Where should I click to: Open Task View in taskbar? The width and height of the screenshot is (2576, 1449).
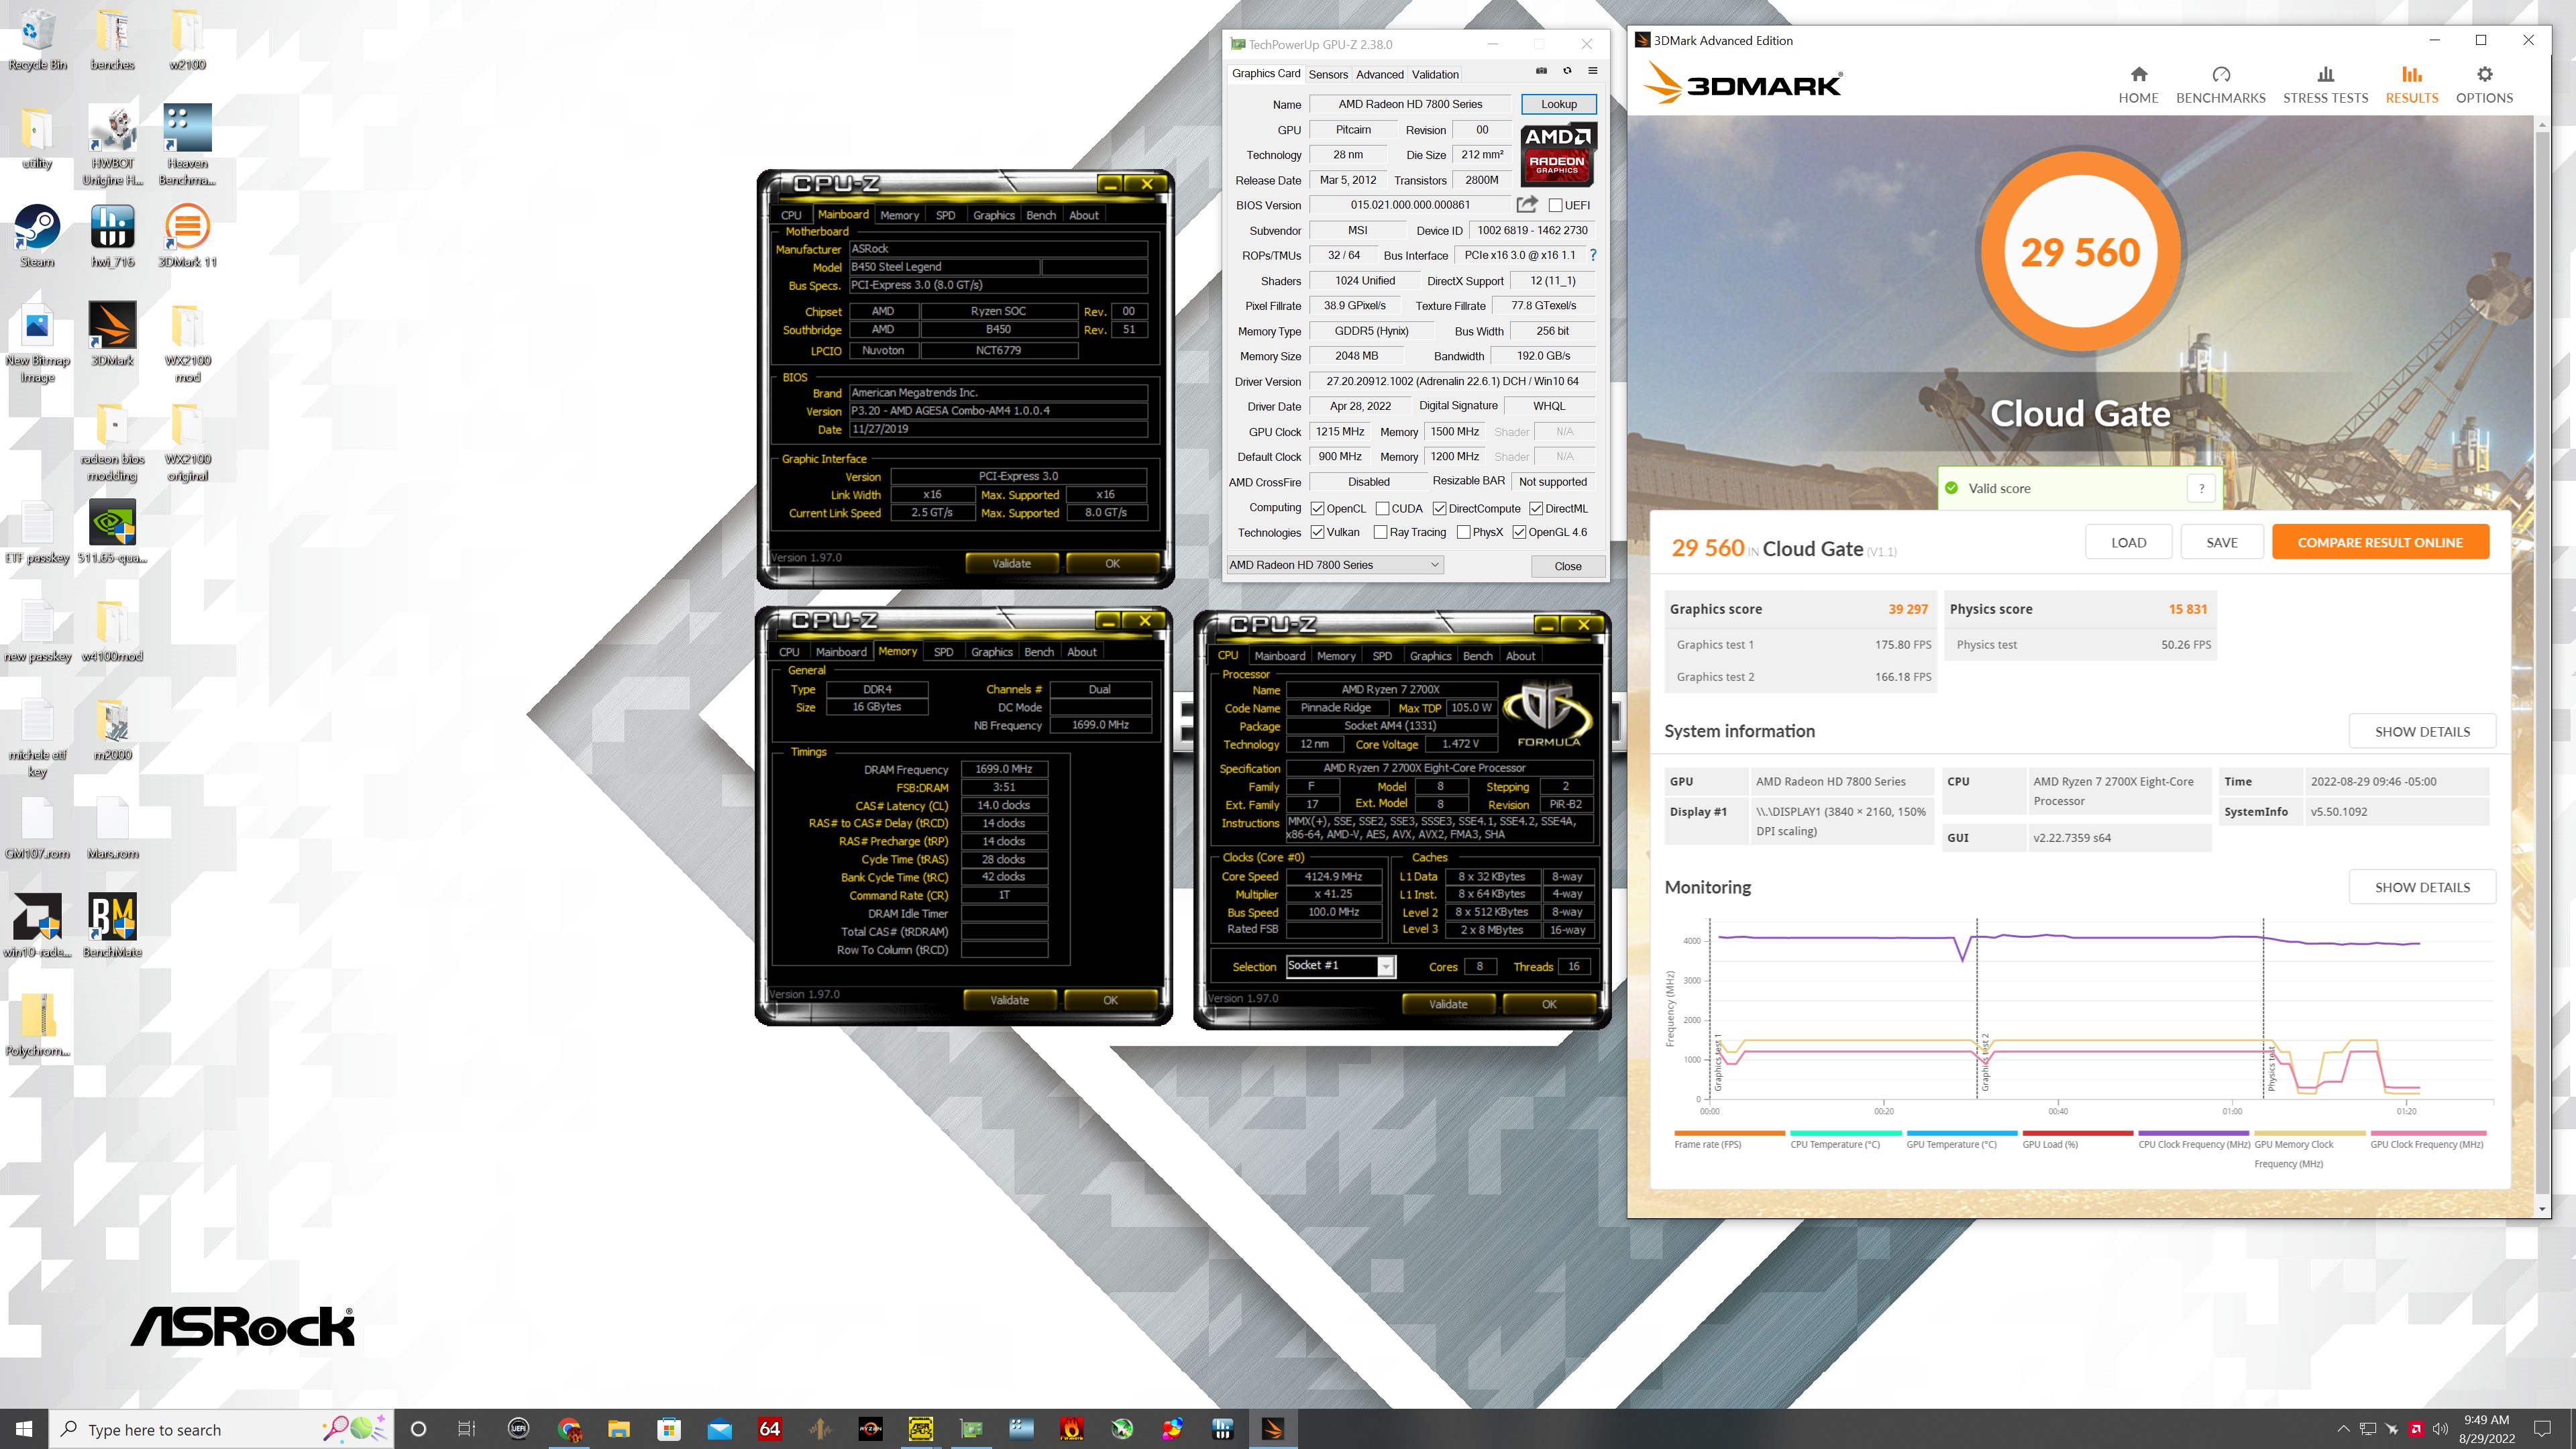466,1429
